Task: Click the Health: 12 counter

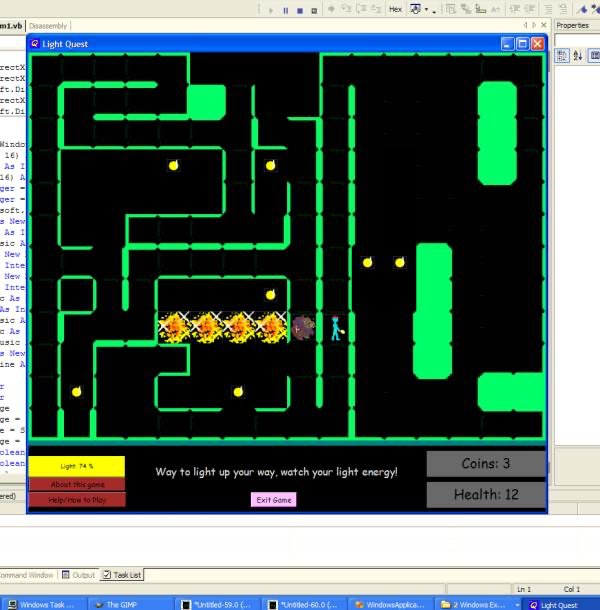Action: coord(486,494)
